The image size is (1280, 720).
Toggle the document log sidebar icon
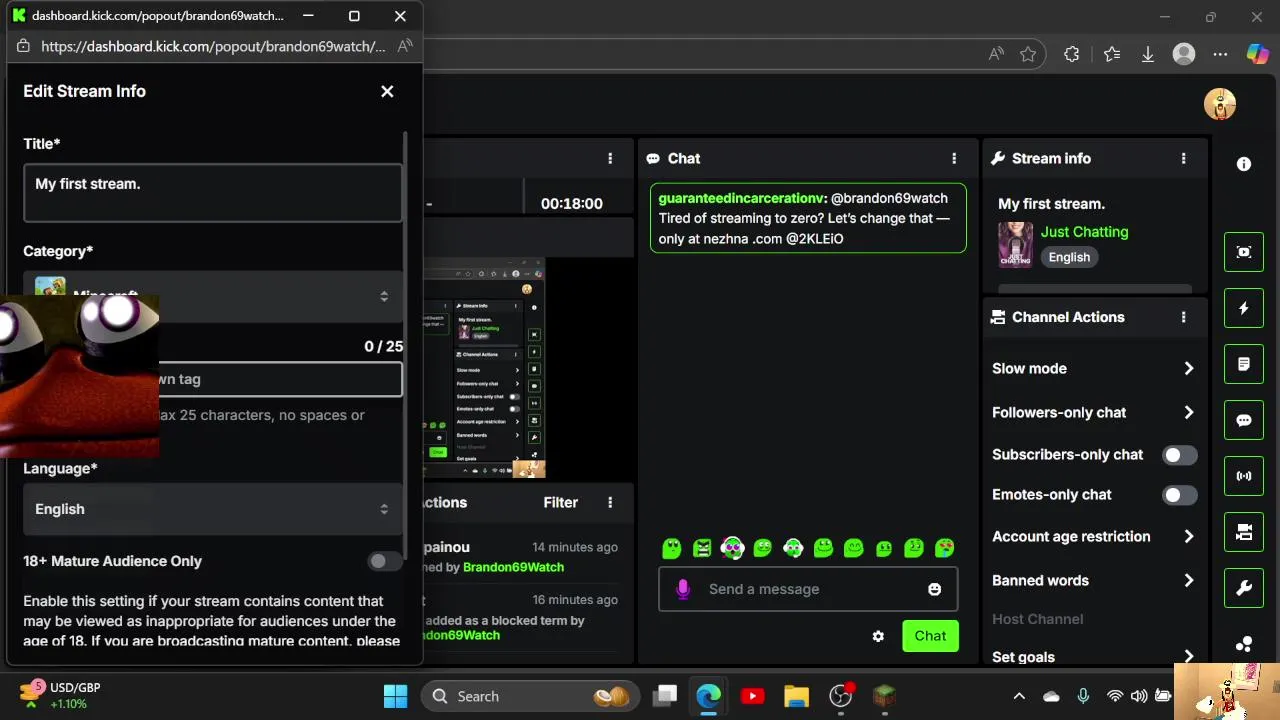(1244, 364)
